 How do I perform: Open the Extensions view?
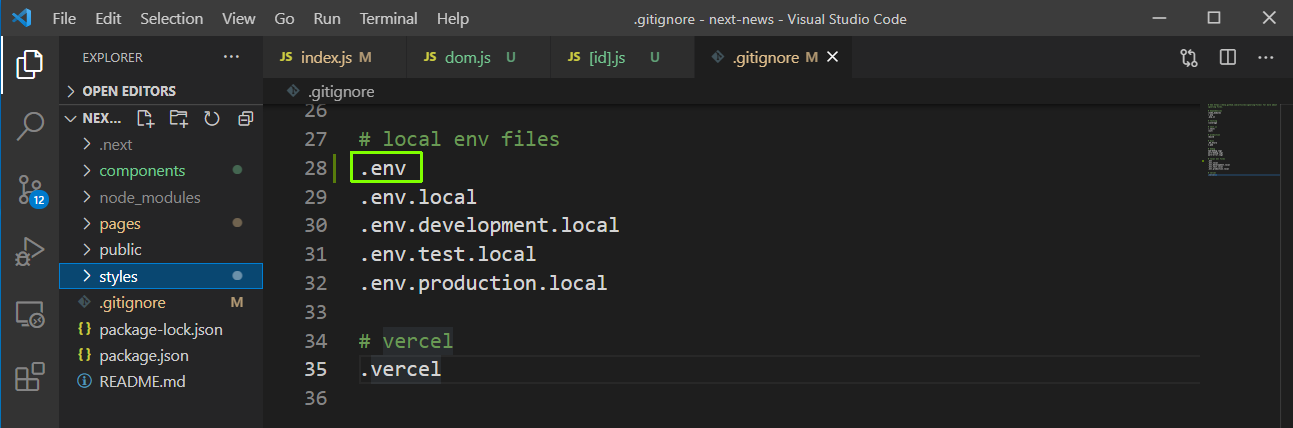click(30, 377)
